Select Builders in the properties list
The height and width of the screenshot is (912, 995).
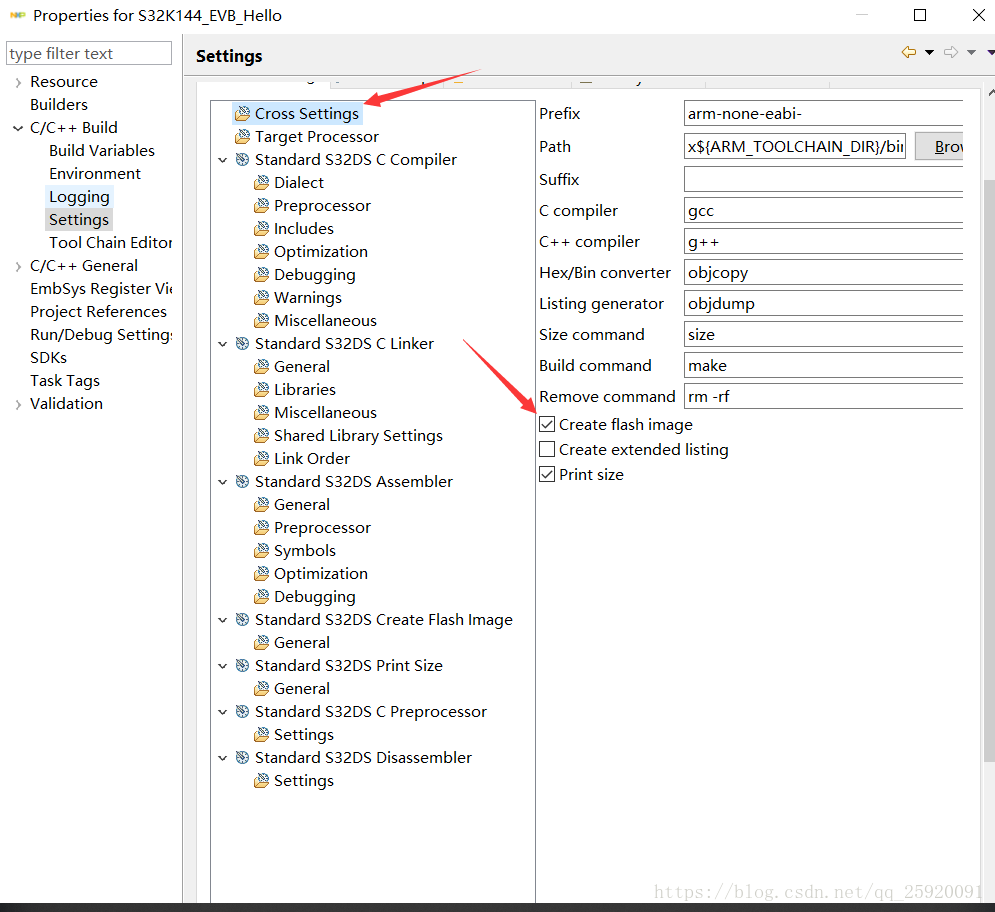click(x=59, y=105)
